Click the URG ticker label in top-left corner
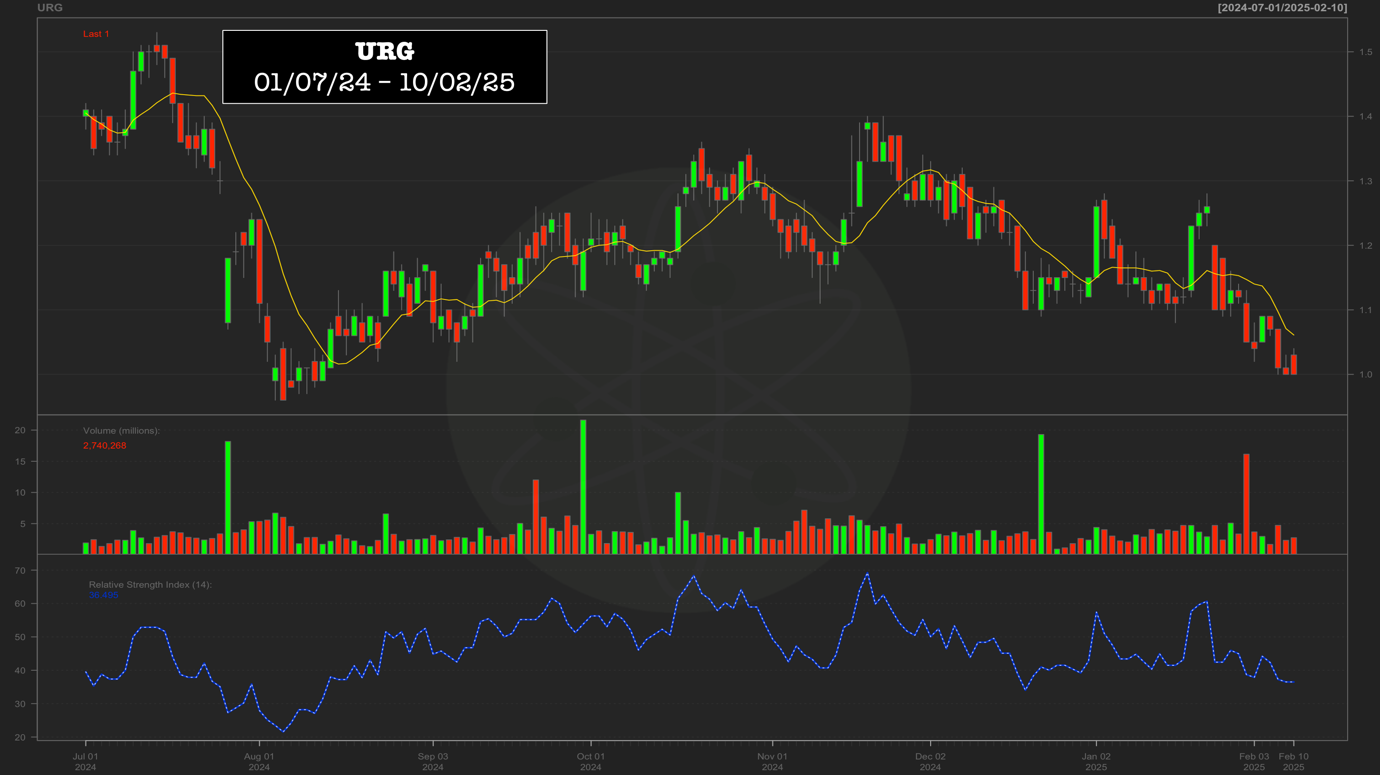1380x775 pixels. pos(50,8)
